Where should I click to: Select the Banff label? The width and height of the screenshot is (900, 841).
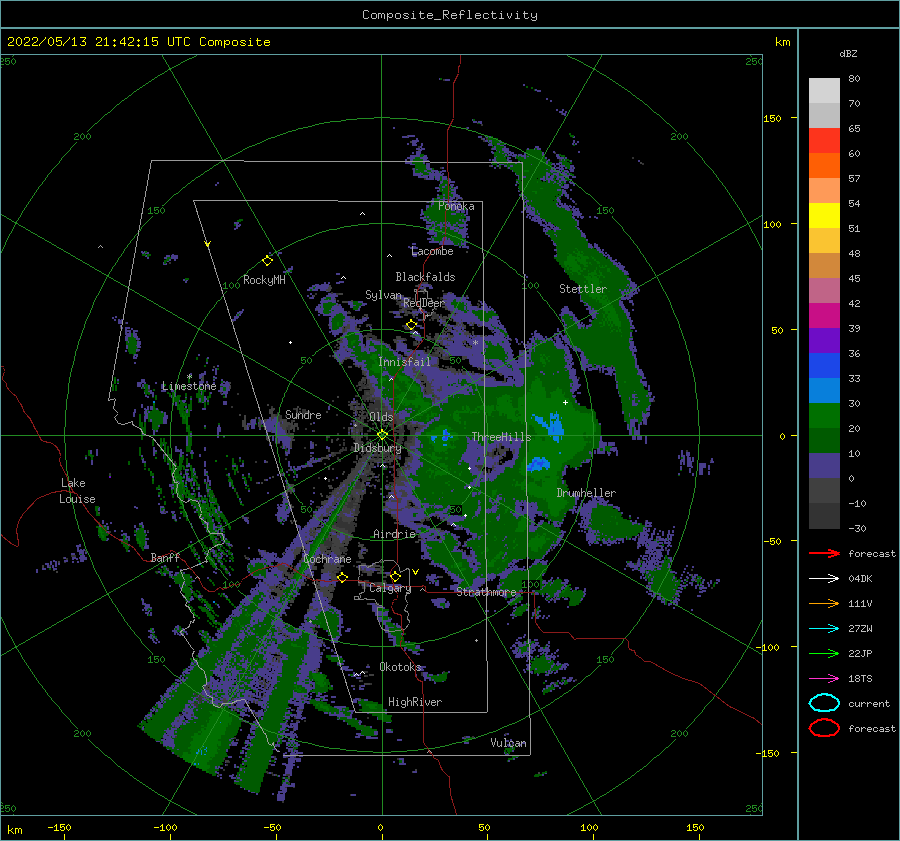(x=165, y=557)
